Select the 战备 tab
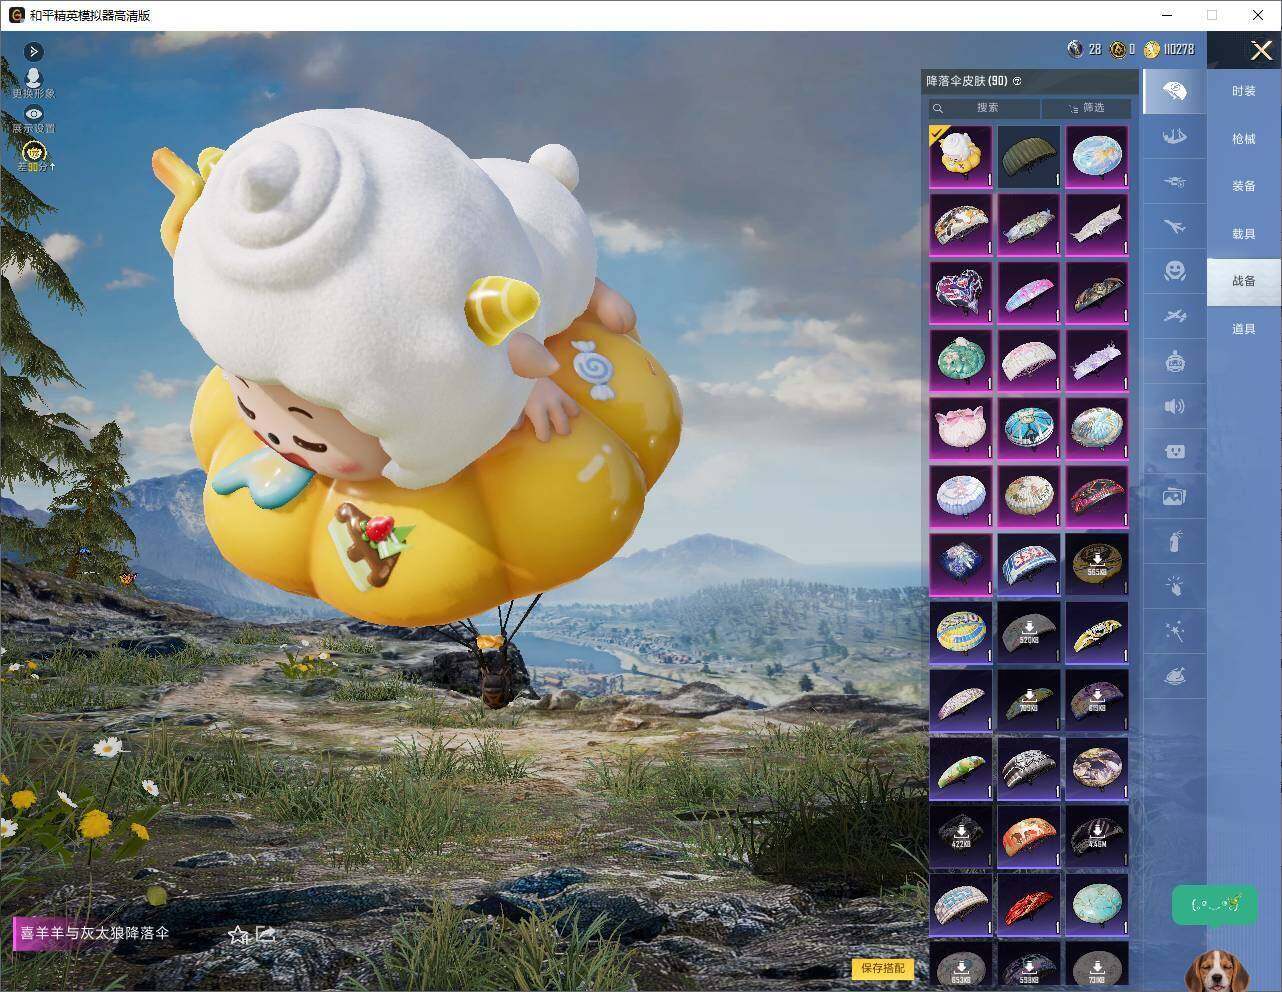 pos(1243,281)
